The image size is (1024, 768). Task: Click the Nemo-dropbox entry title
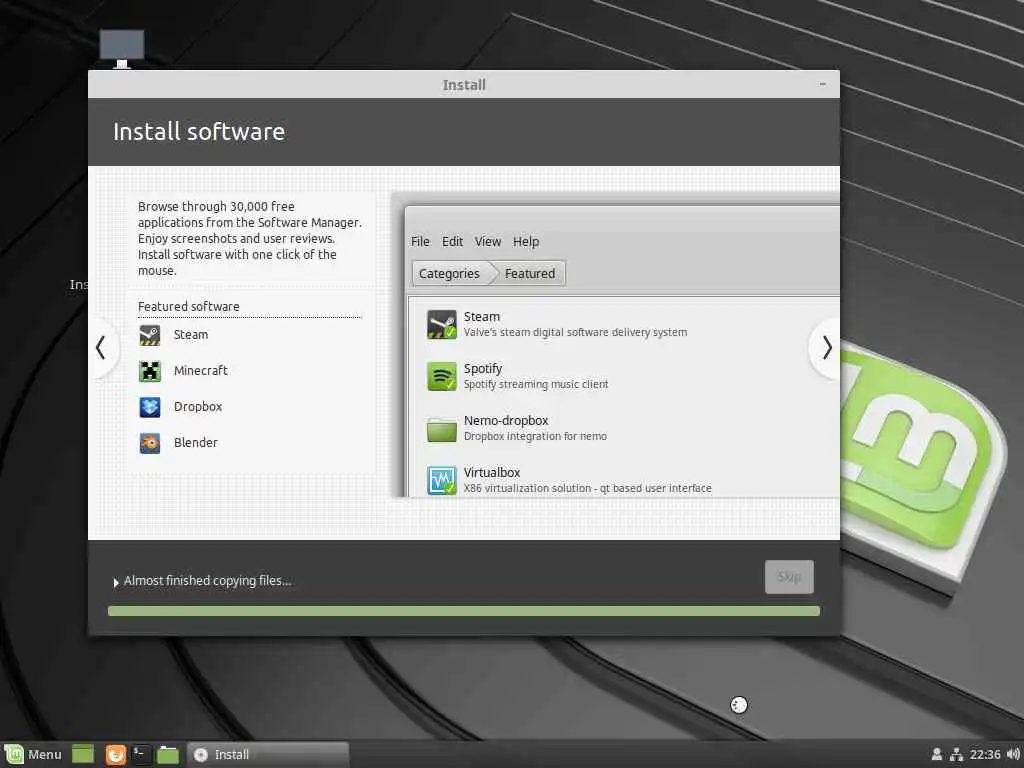click(x=506, y=421)
